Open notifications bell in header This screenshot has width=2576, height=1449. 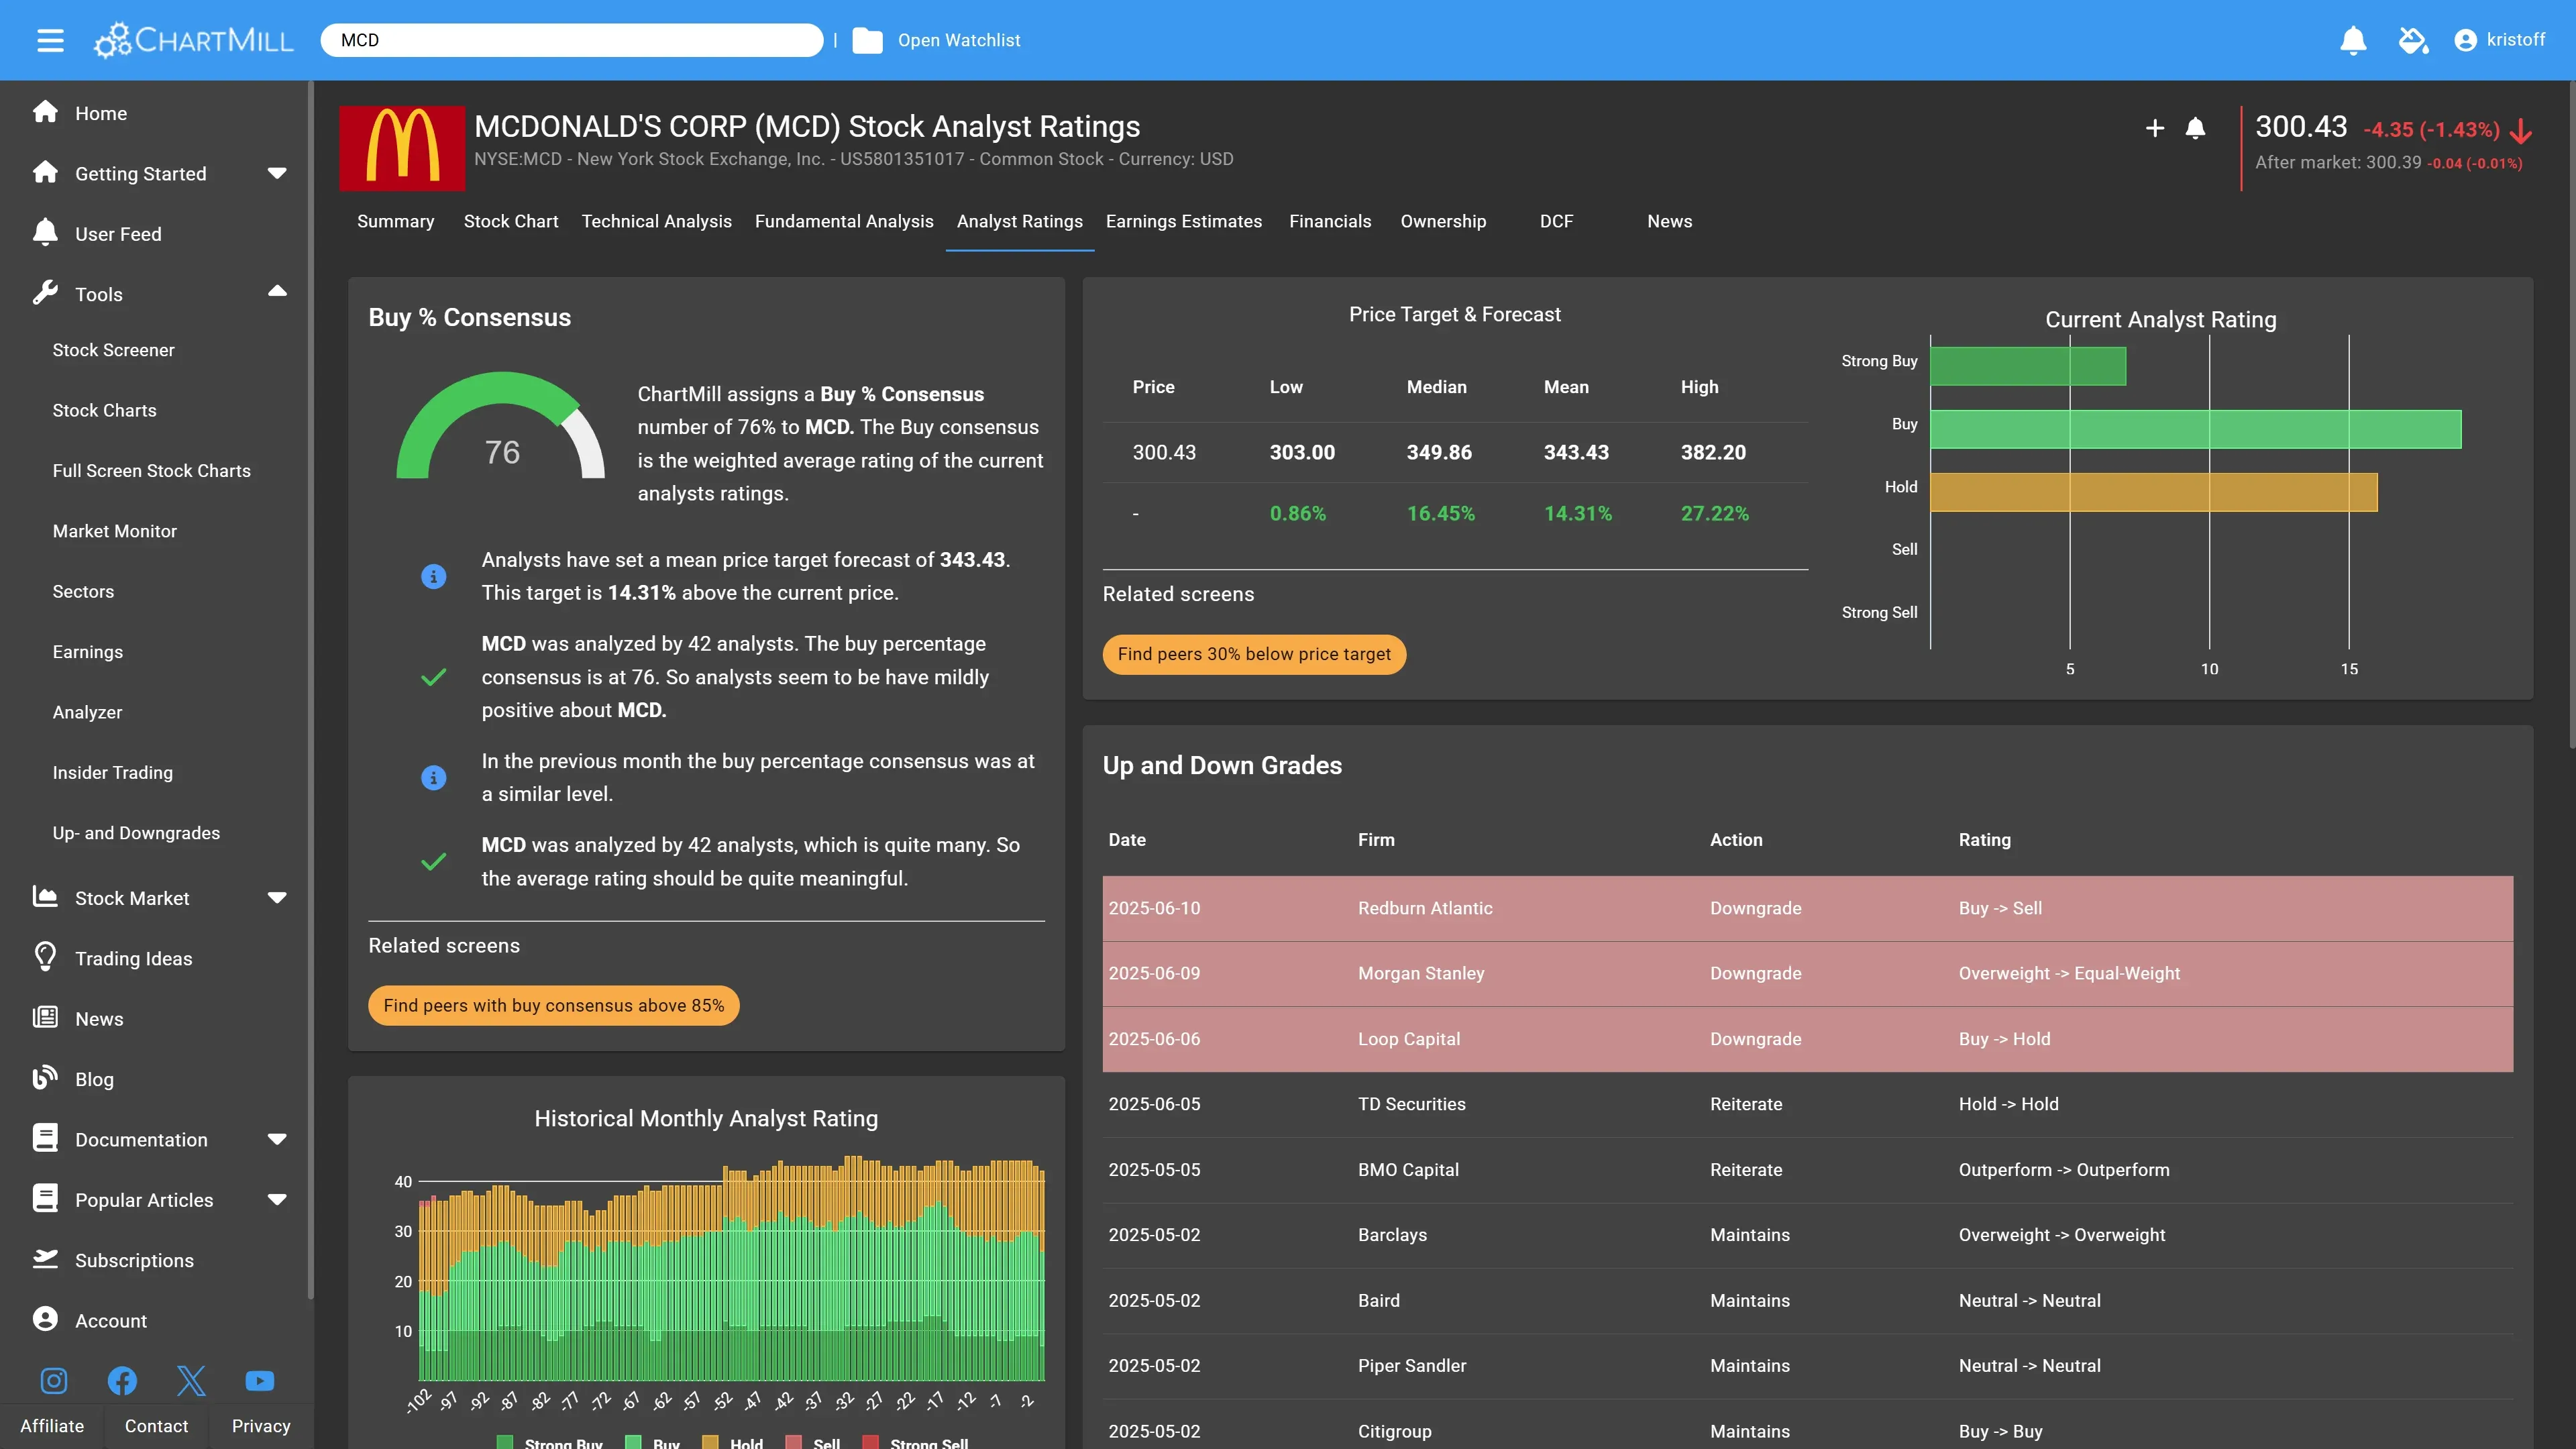(2353, 40)
